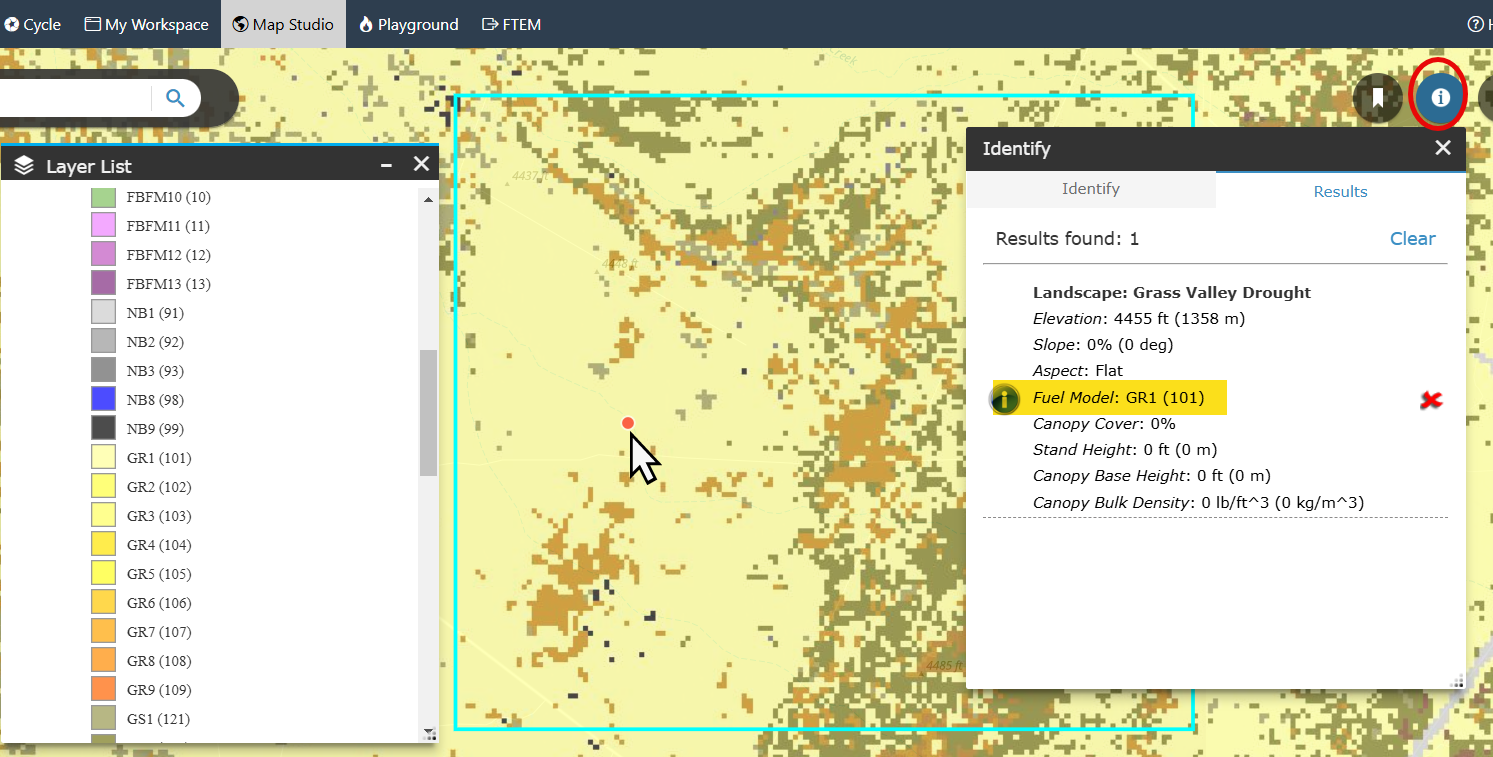1493x757 pixels.
Task: Open Help via the question mark icon
Action: point(1478,23)
